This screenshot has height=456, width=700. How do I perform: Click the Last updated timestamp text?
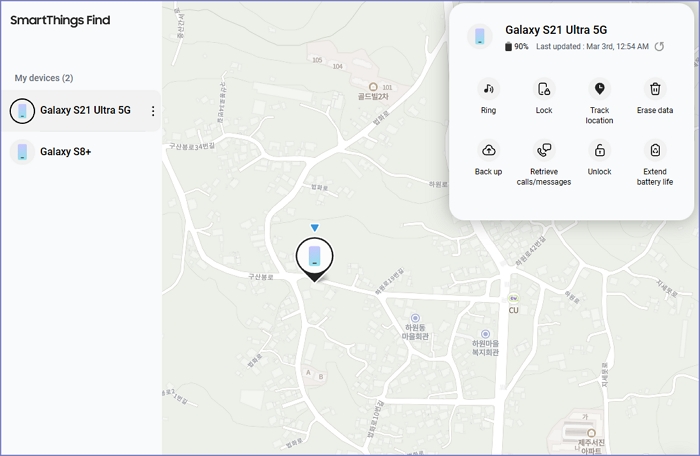(x=592, y=46)
